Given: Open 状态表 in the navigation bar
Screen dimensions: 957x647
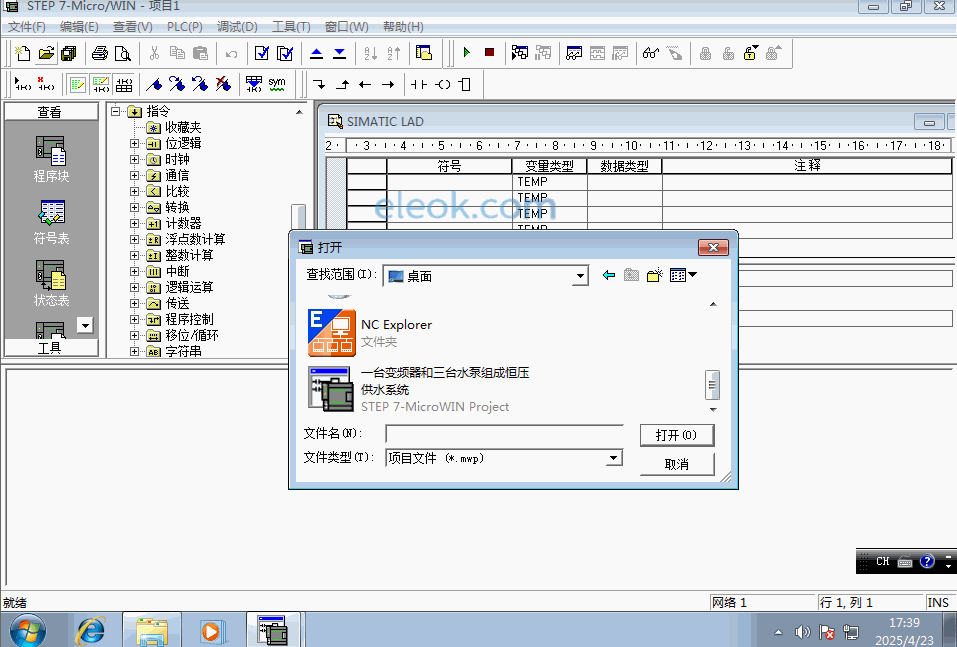Looking at the screenshot, I should (x=51, y=283).
